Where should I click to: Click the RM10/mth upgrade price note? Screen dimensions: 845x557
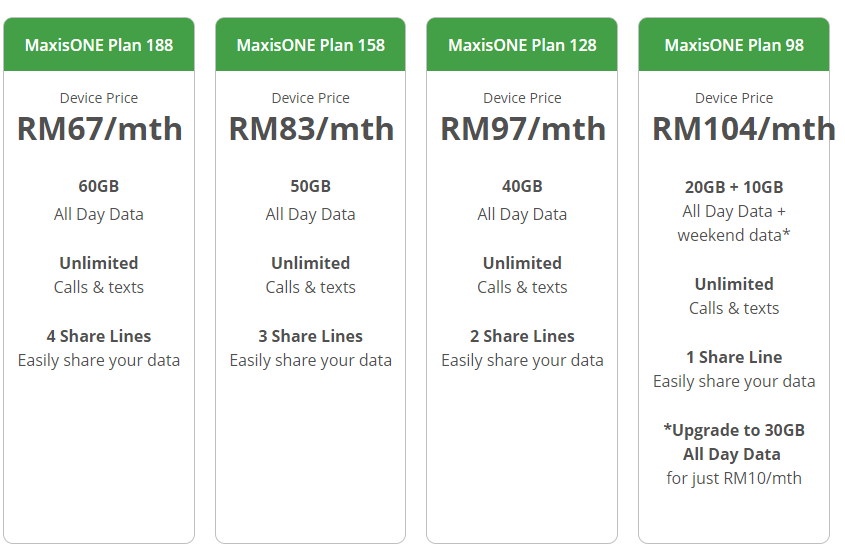pyautogui.click(x=734, y=478)
